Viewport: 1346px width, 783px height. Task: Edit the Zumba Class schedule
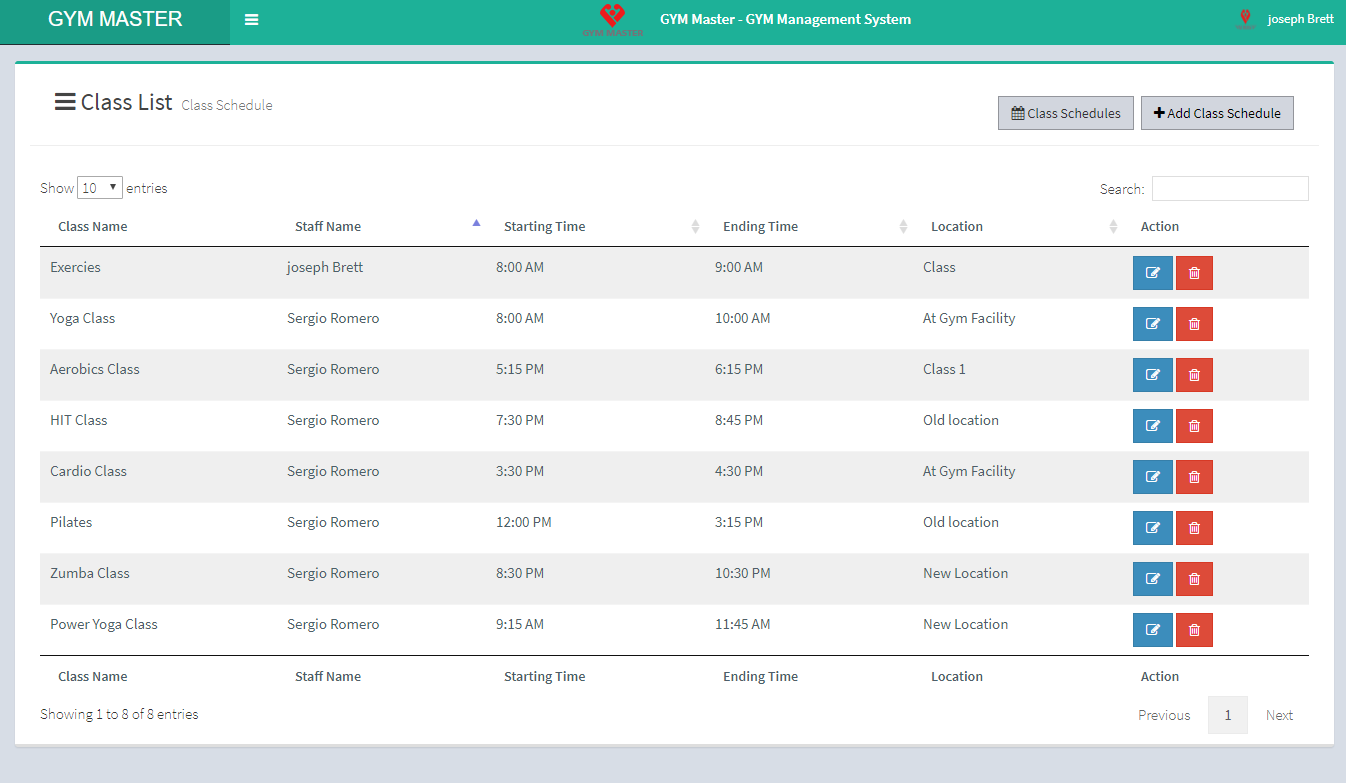[x=1152, y=579]
